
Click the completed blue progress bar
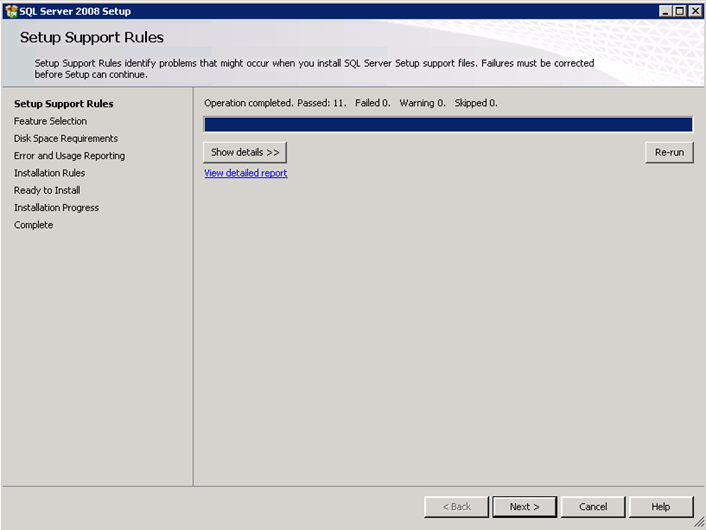click(448, 124)
